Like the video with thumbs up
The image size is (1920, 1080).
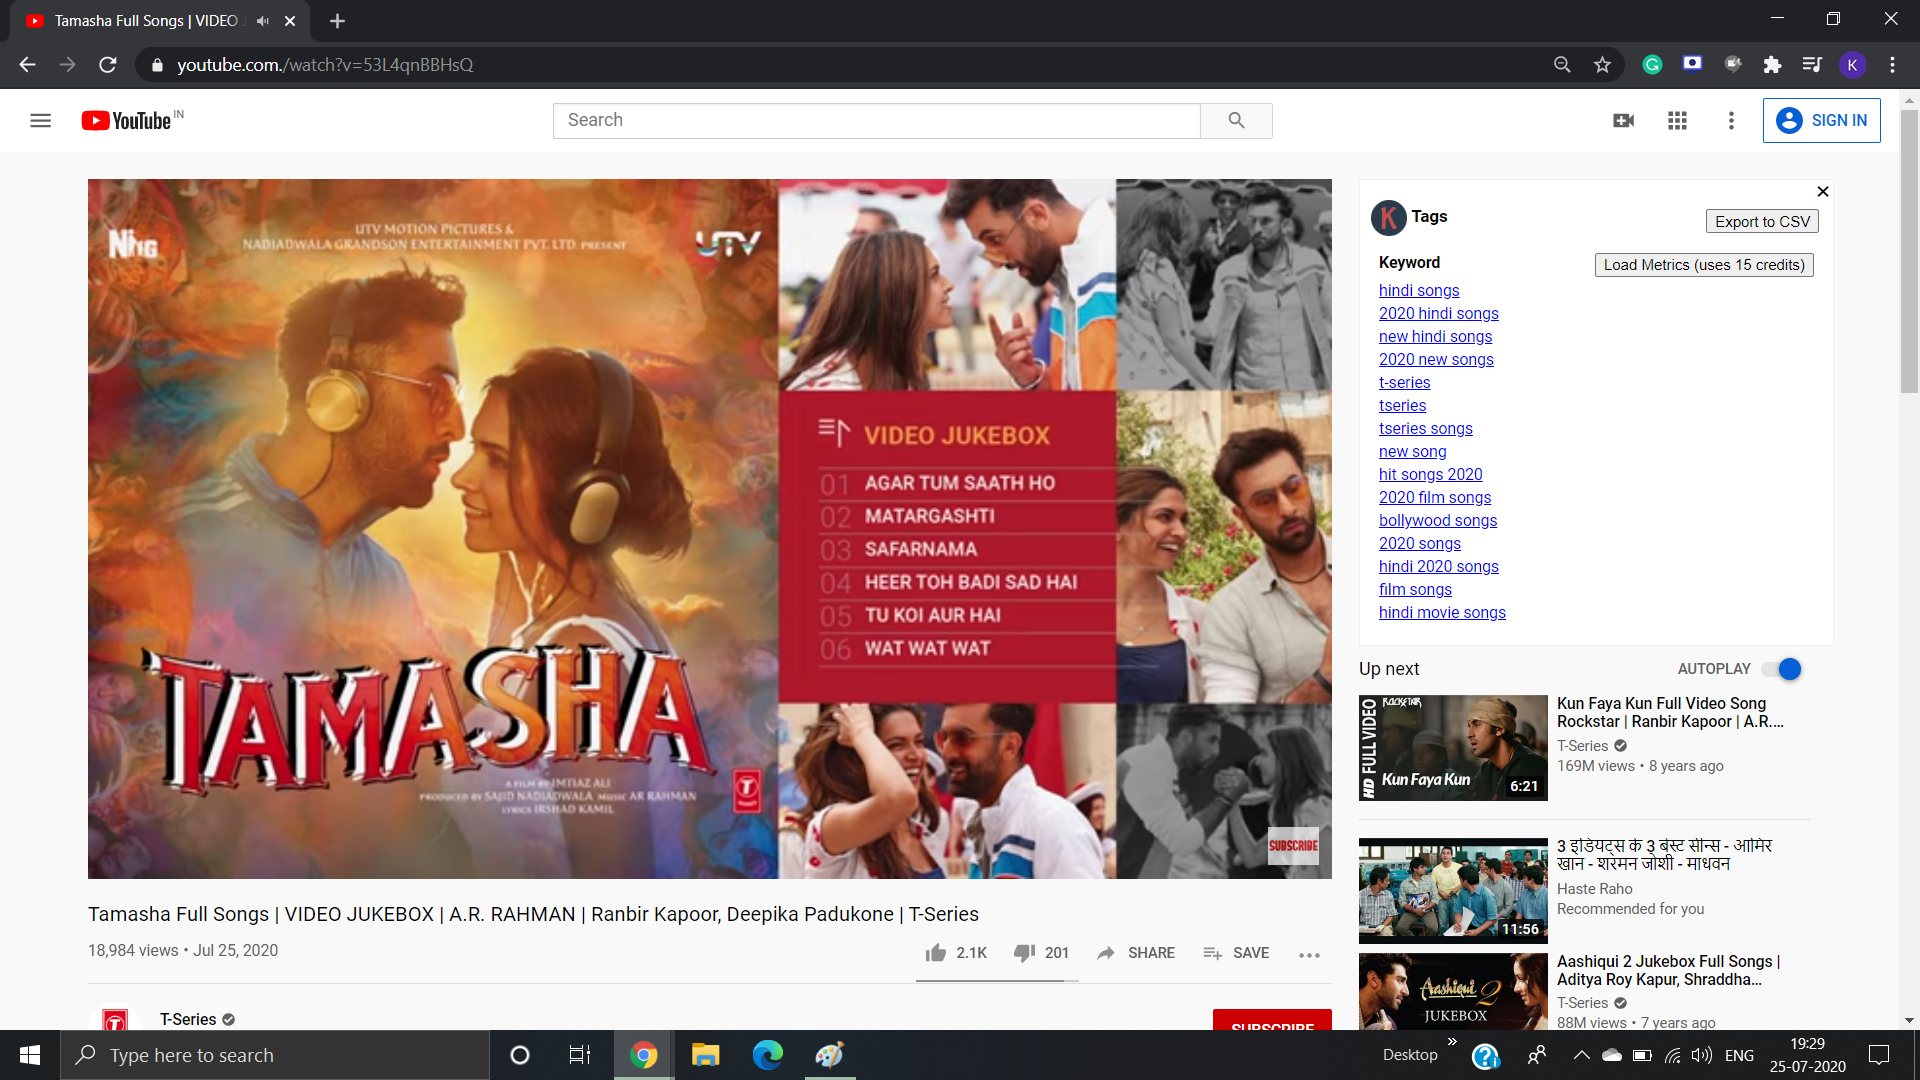coord(935,953)
